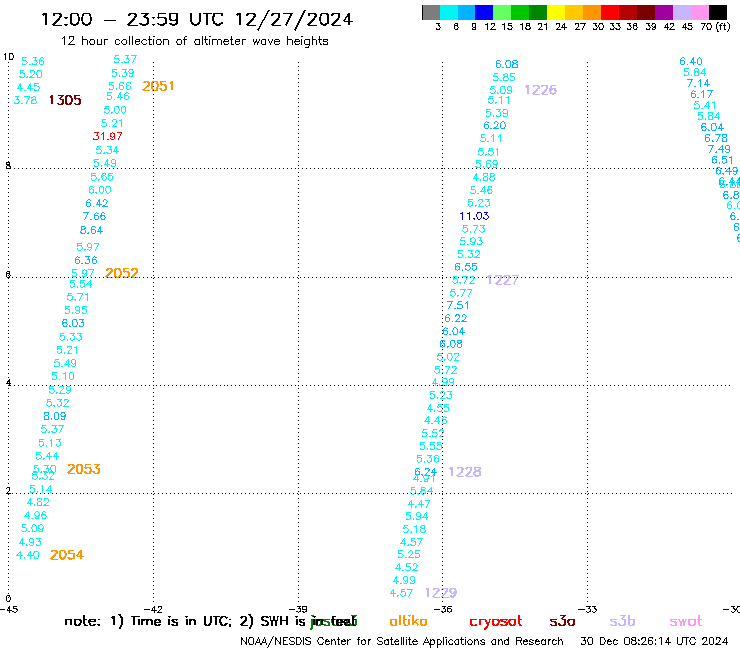Click the lavender 1227 time label
740x650 pixels.
(503, 280)
